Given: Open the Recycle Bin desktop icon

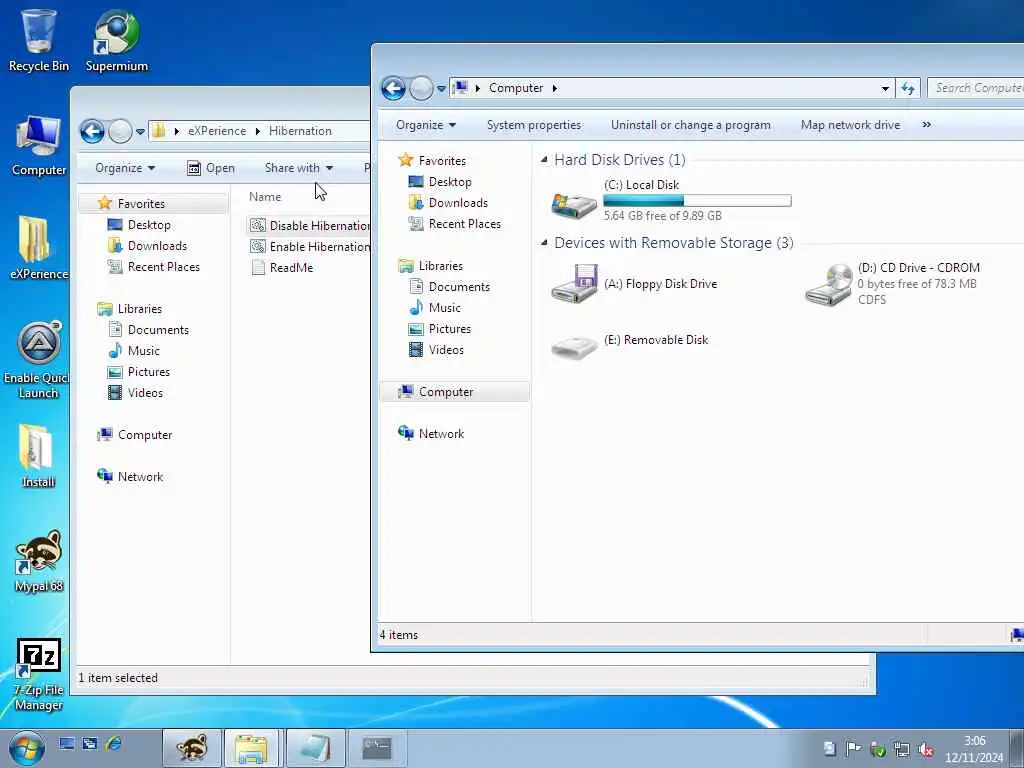Looking at the screenshot, I should click(39, 39).
